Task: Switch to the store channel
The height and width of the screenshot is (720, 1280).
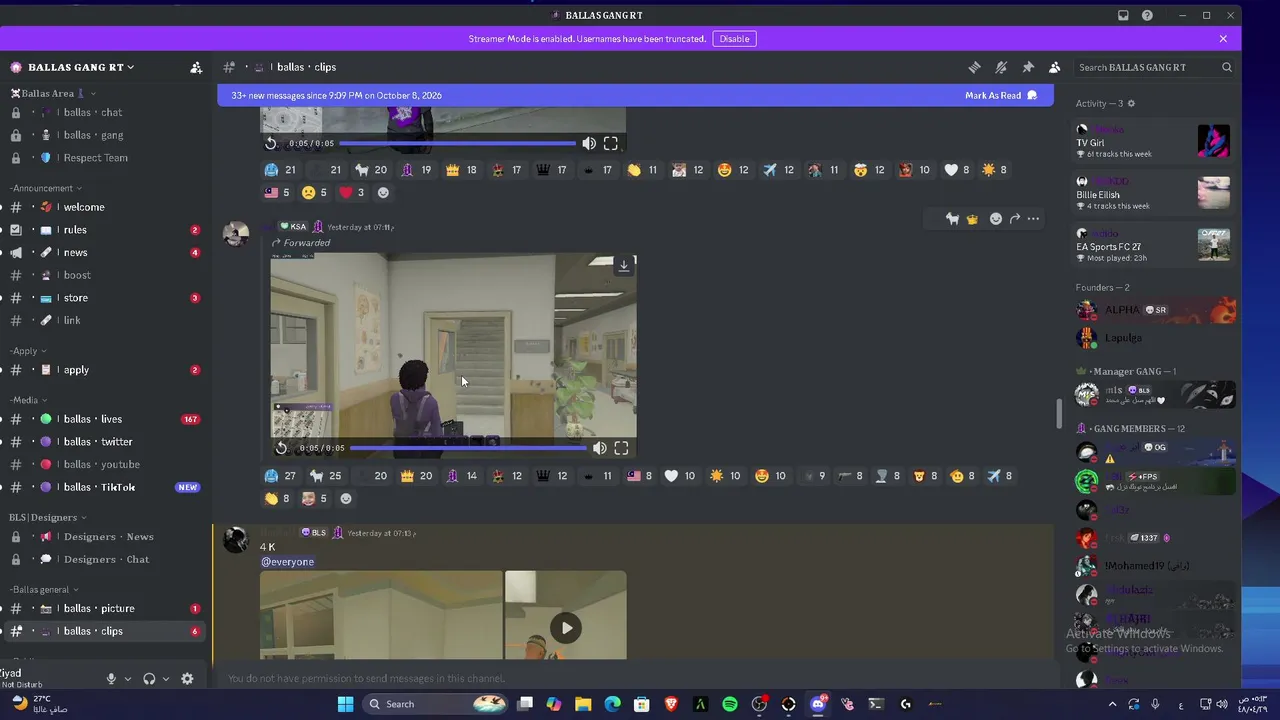Action: point(105,298)
